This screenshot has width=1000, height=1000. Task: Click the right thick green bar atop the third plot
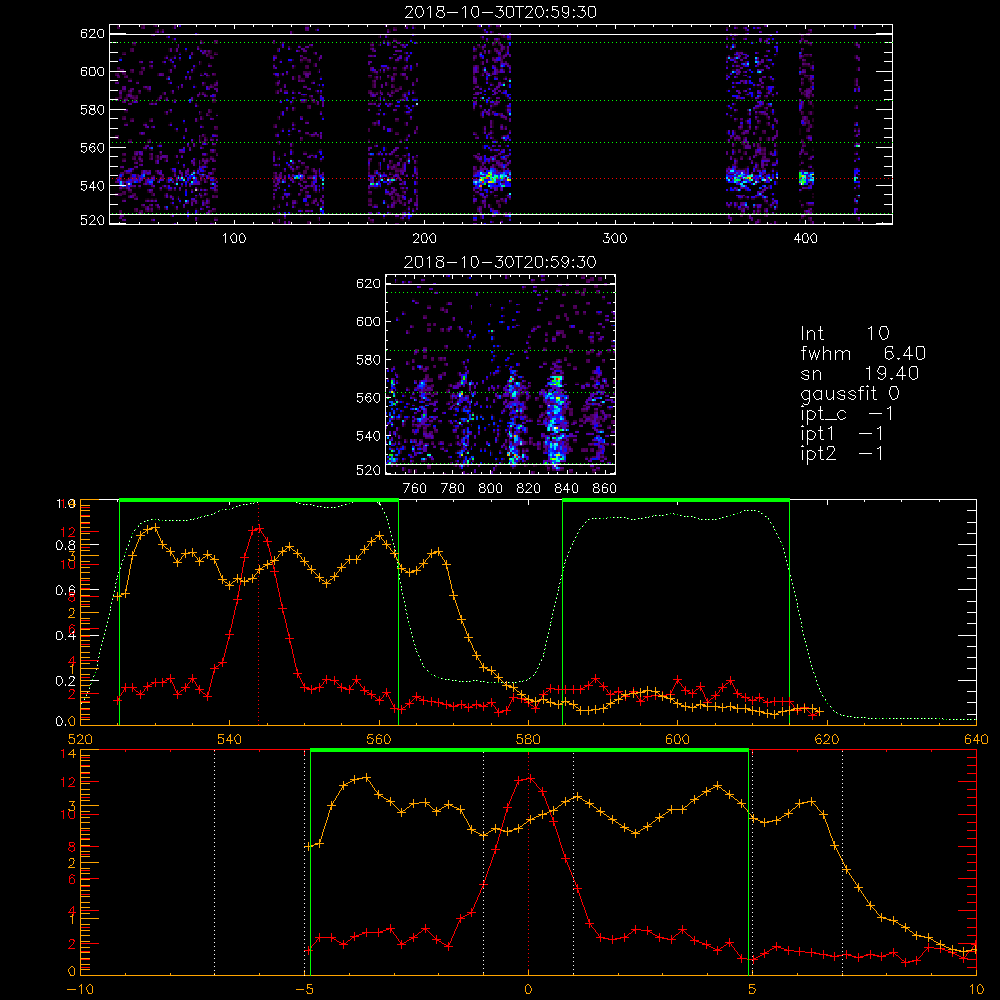[676, 501]
